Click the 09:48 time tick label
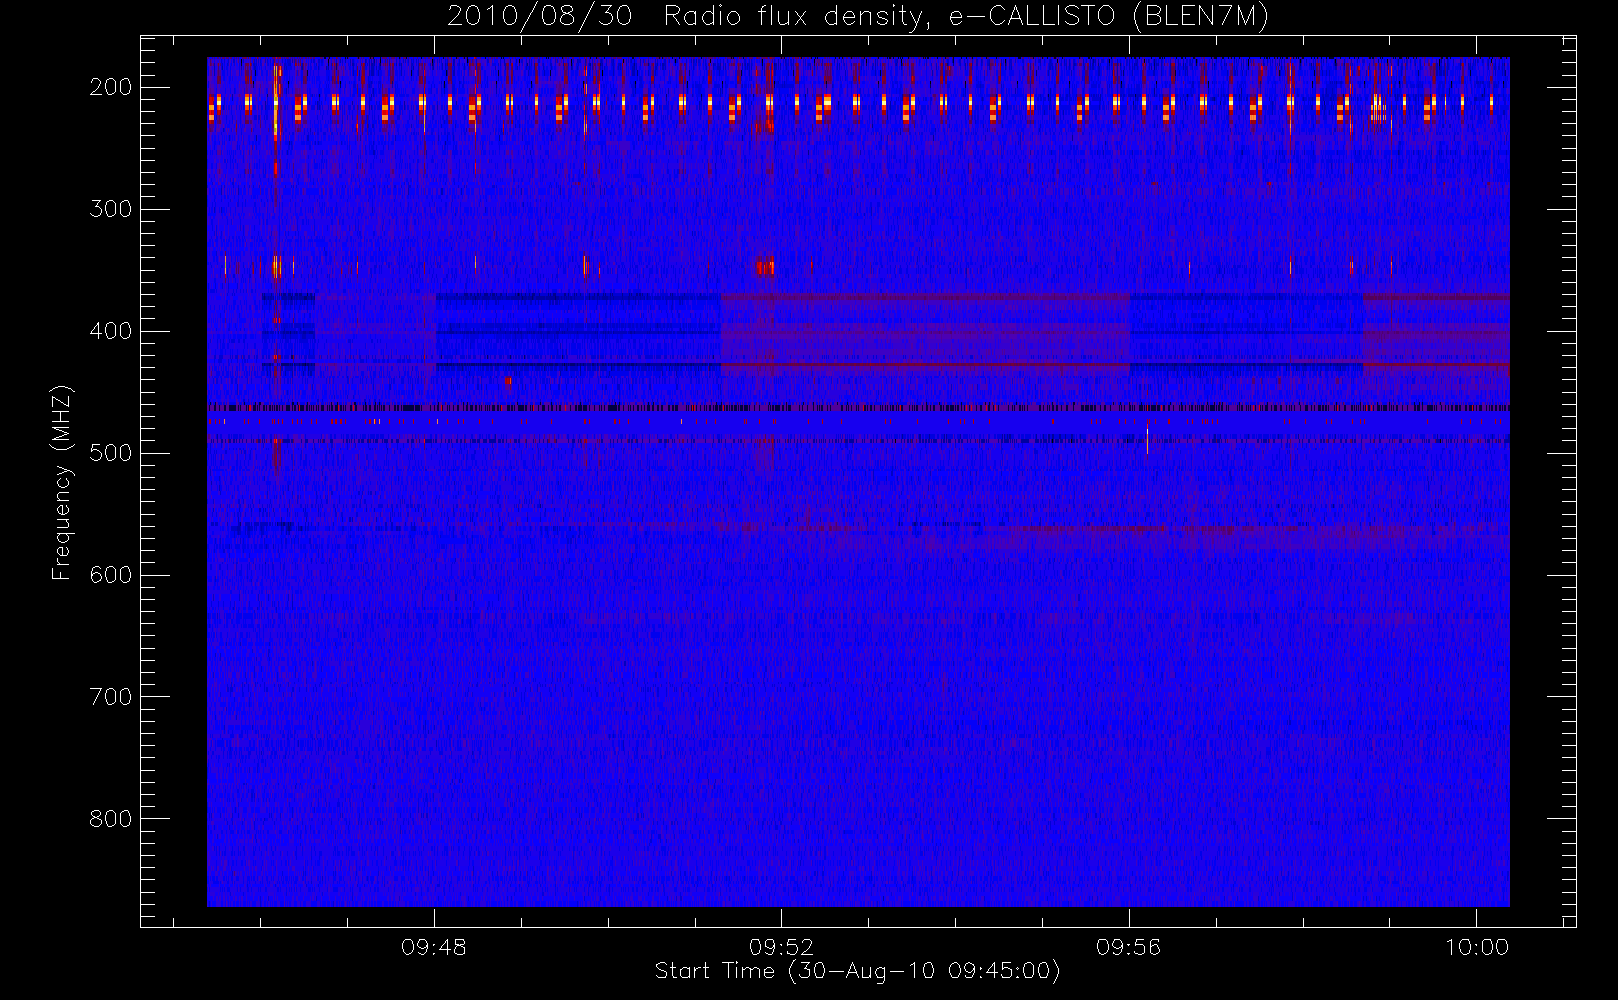Image resolution: width=1618 pixels, height=1000 pixels. [x=434, y=947]
